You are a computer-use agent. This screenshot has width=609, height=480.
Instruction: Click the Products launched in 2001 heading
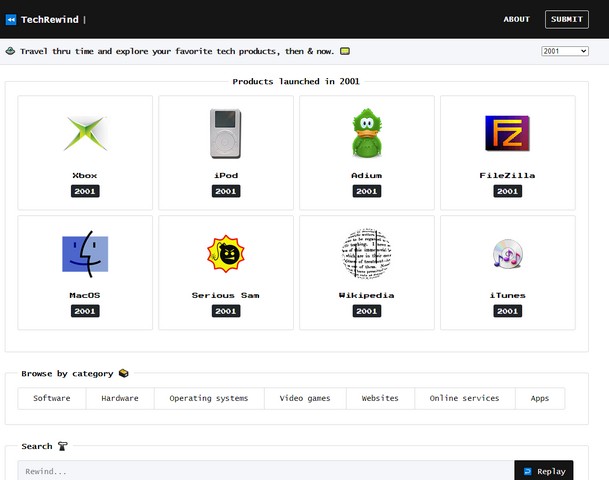(296, 81)
